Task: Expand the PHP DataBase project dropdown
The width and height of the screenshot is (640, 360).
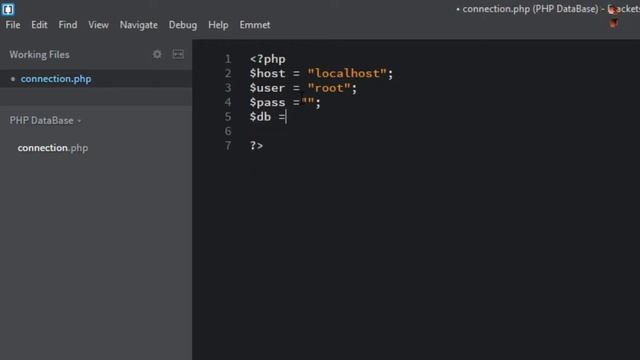Action: coord(45,121)
